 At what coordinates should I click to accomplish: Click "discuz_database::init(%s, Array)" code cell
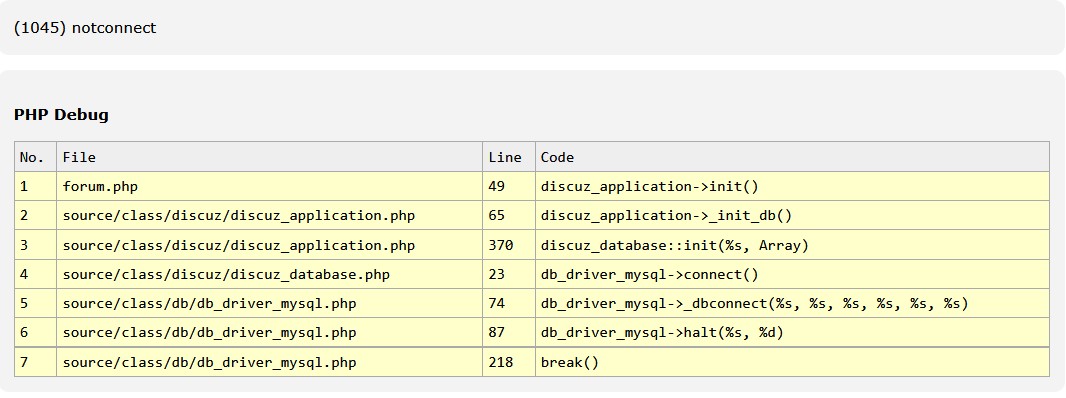pyautogui.click(x=792, y=245)
